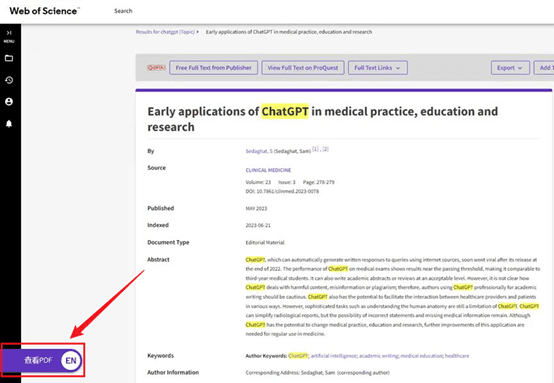Image resolution: width=554 pixels, height=383 pixels.
Task: Click the Web of Science logo
Action: tap(45, 11)
